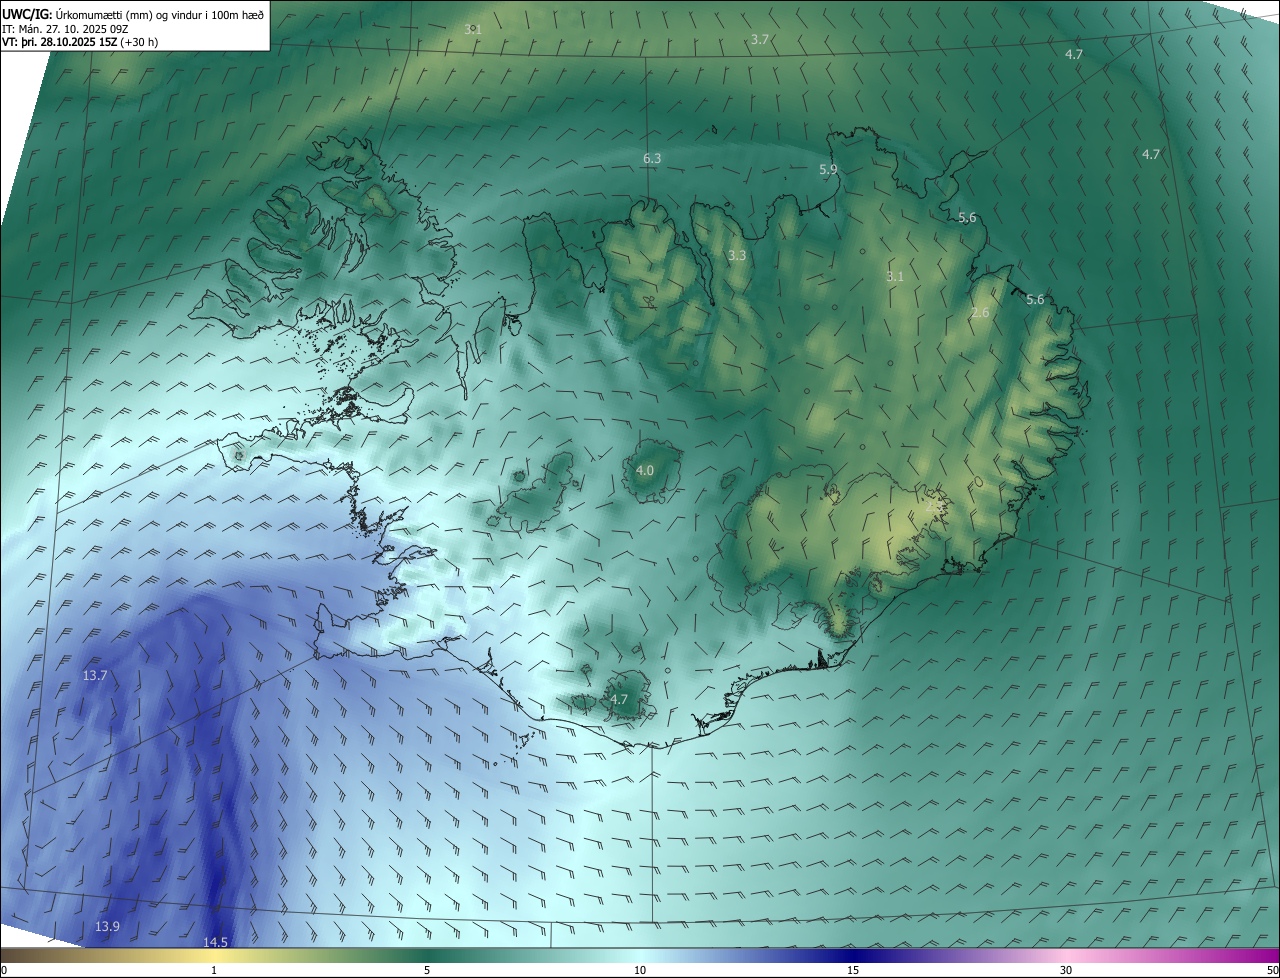Click the "IT: Mán. 27. 10. 2025 09Z" line
This screenshot has height=978, width=1280.
pos(67,28)
